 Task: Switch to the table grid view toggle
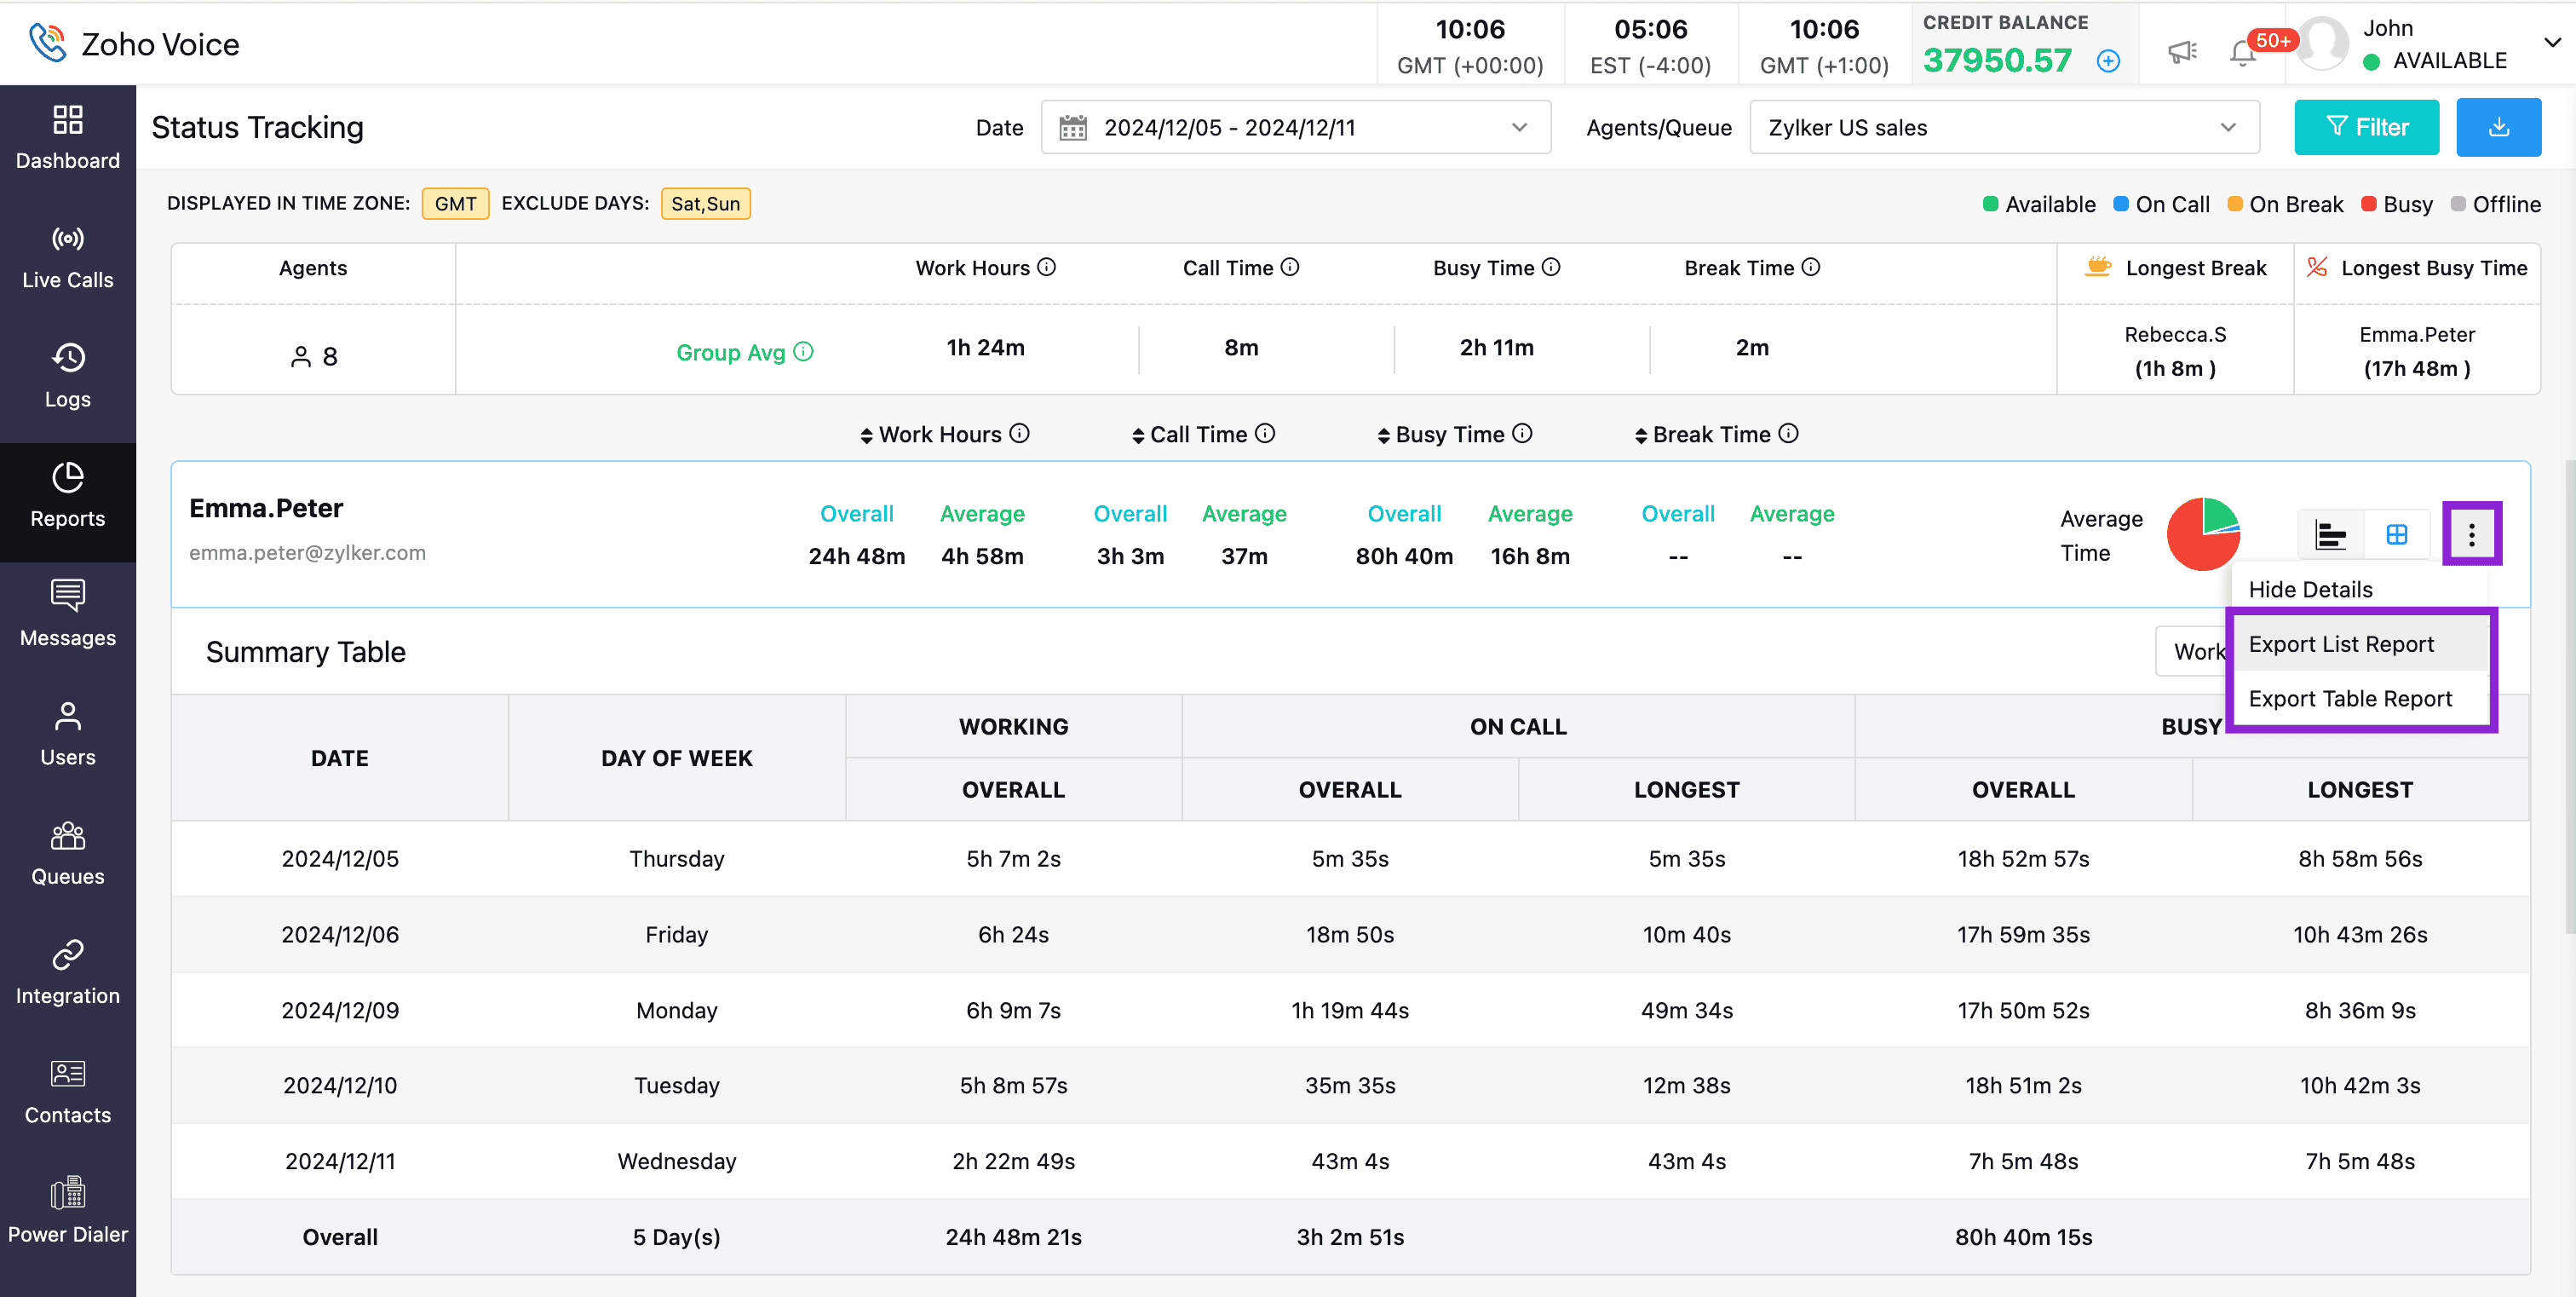click(x=2396, y=534)
